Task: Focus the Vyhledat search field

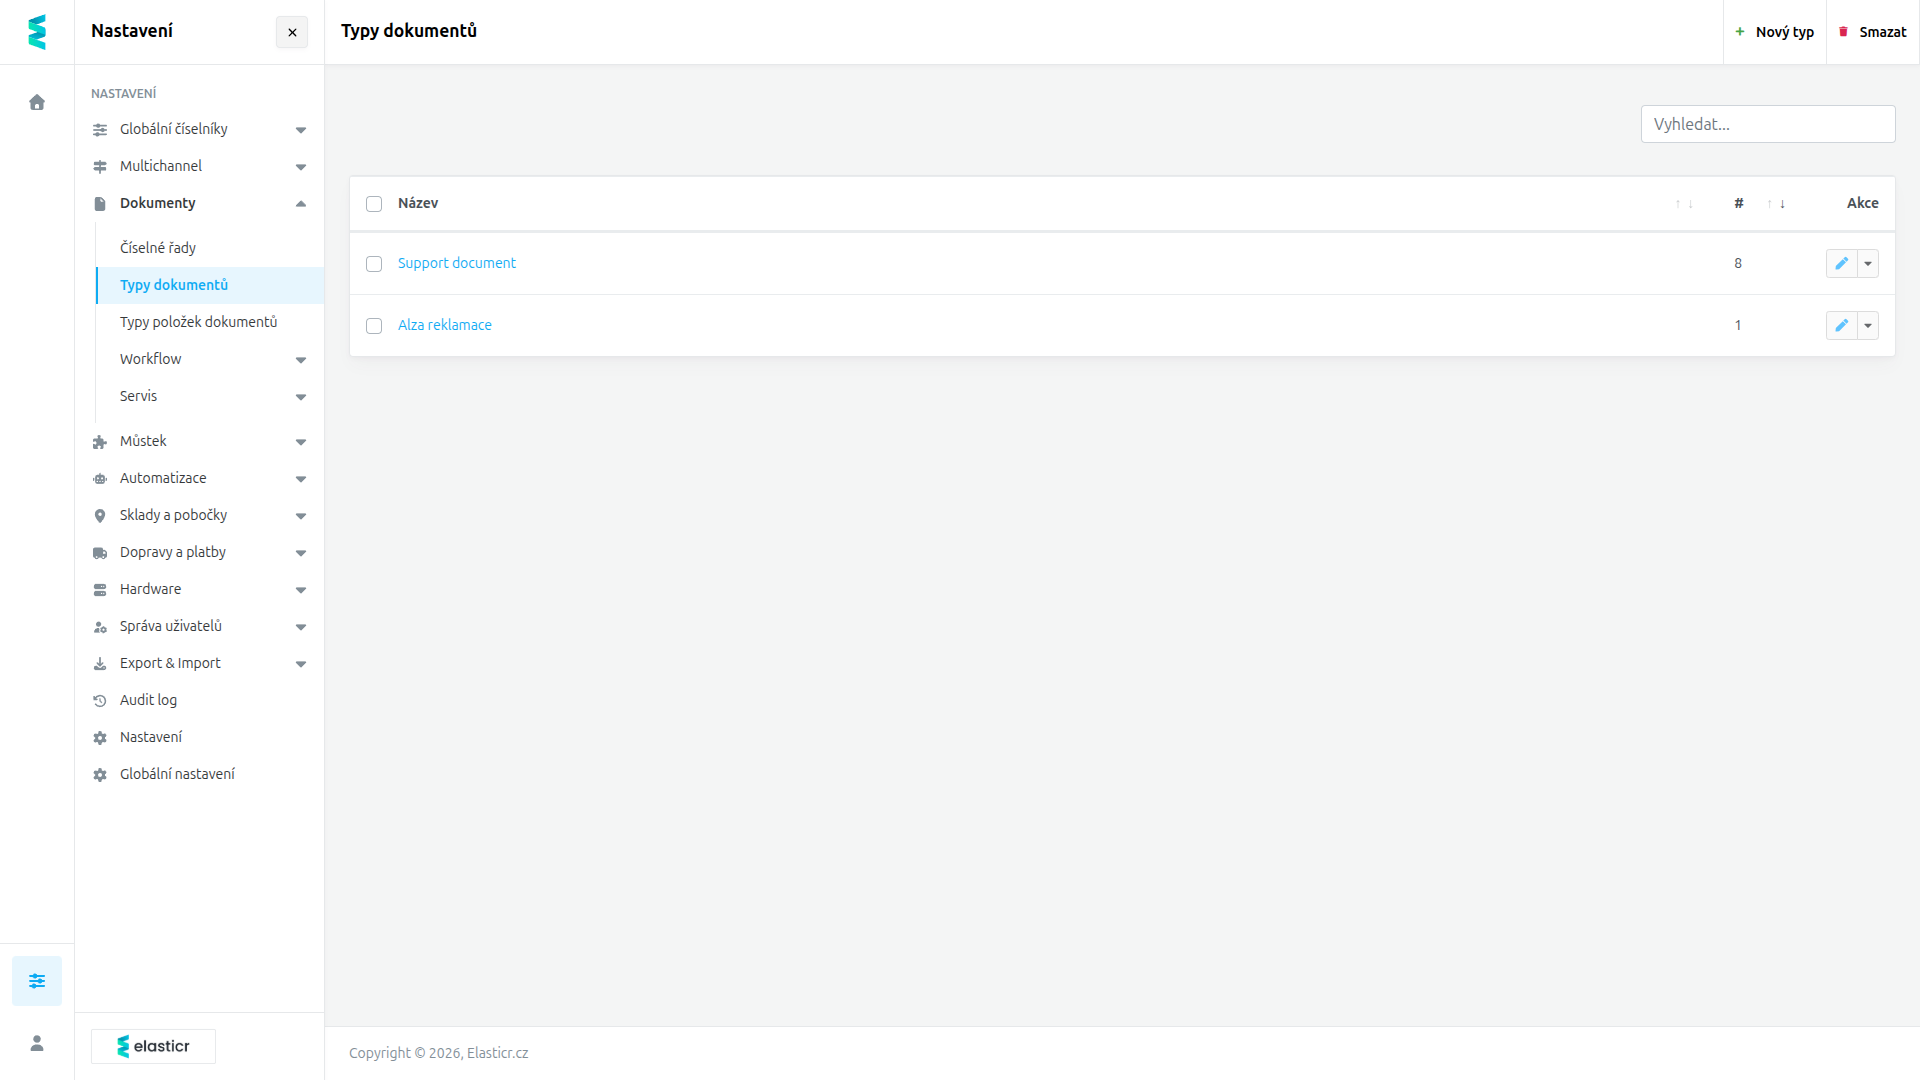Action: [x=1768, y=124]
